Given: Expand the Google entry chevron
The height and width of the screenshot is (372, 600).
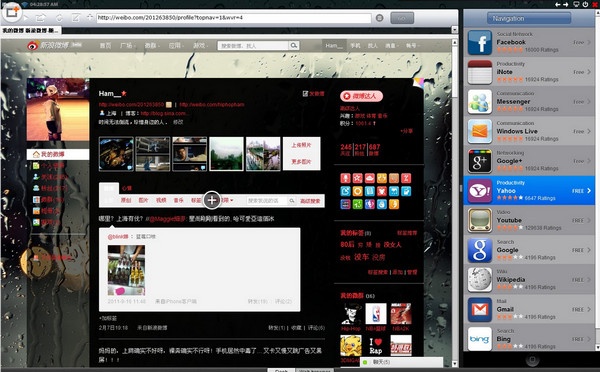Looking at the screenshot, I should coord(589,250).
